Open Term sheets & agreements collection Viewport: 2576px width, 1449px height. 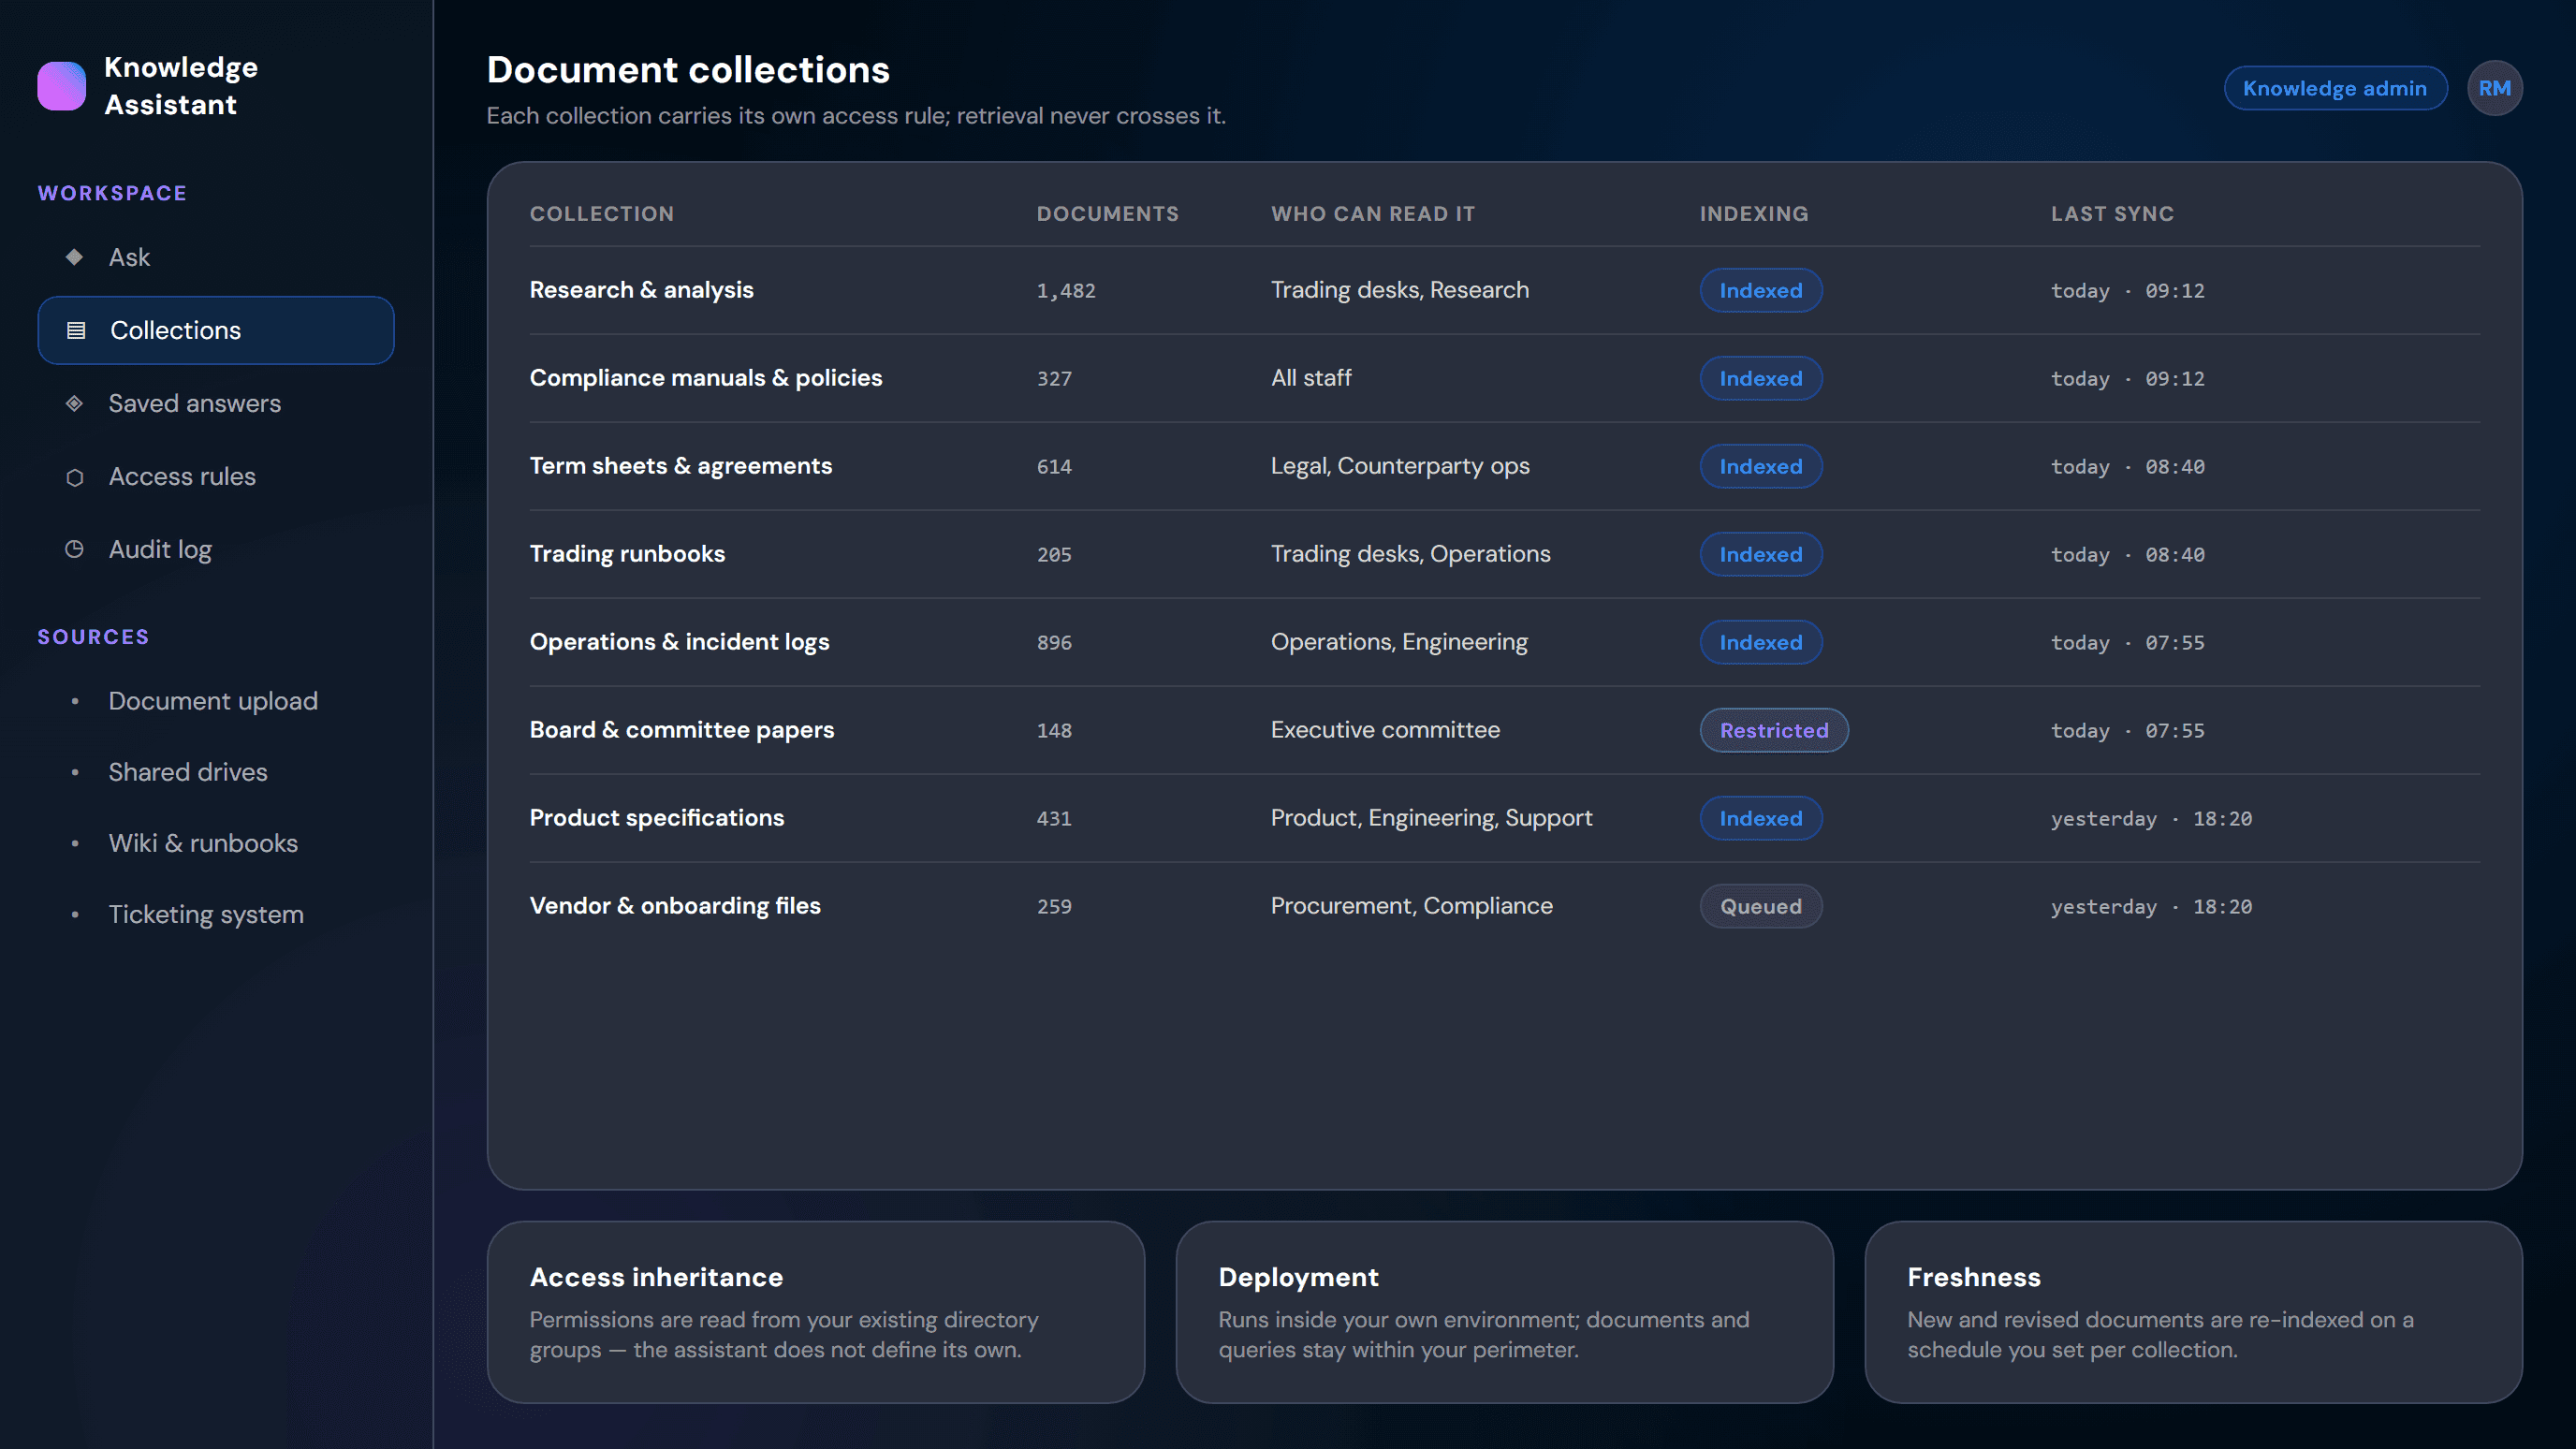[680, 466]
